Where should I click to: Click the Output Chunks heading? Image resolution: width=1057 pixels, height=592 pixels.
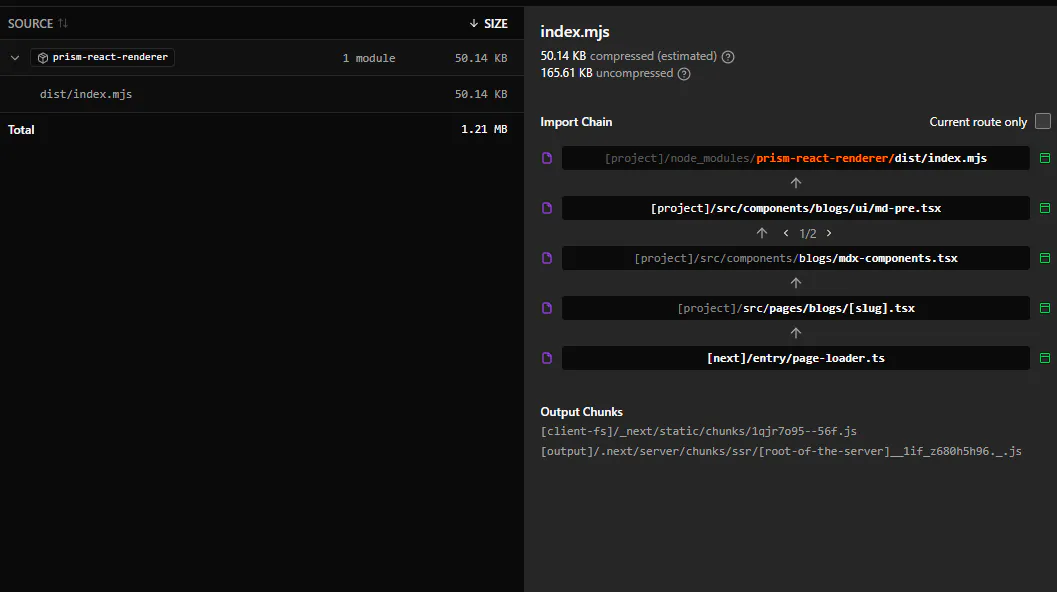(x=582, y=412)
